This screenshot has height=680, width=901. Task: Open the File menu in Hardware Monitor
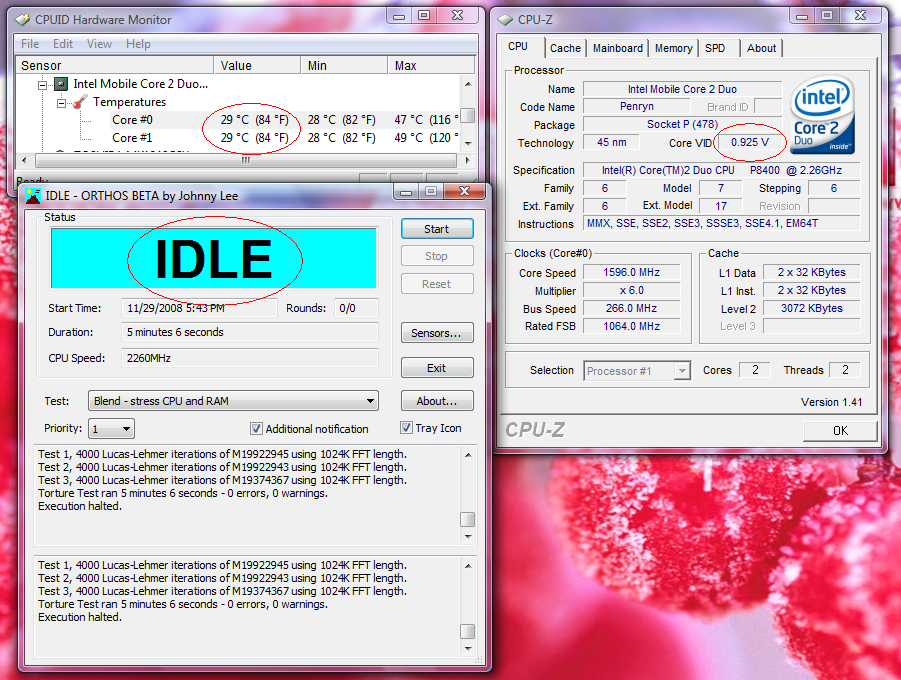click(x=30, y=44)
